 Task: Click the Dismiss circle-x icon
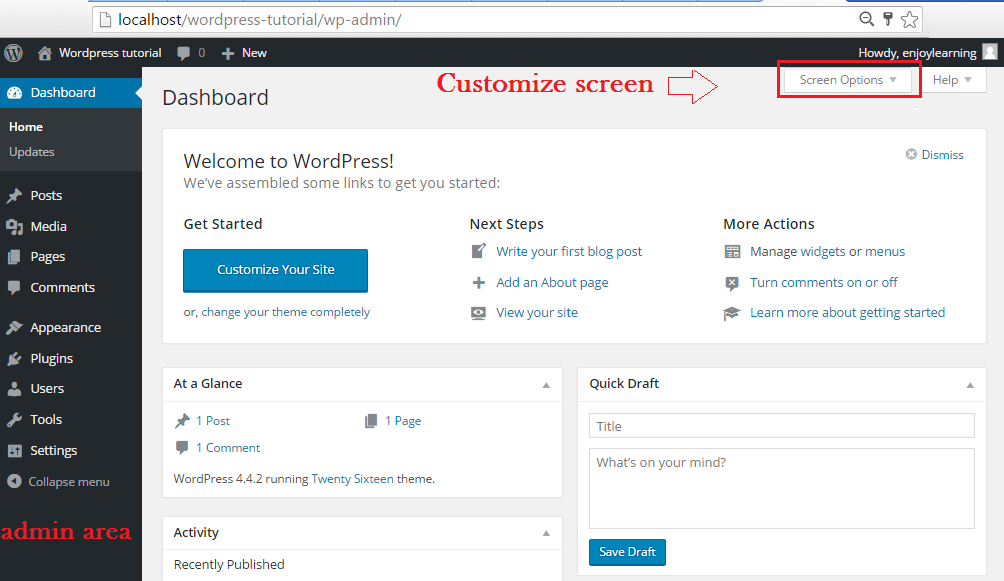(911, 154)
